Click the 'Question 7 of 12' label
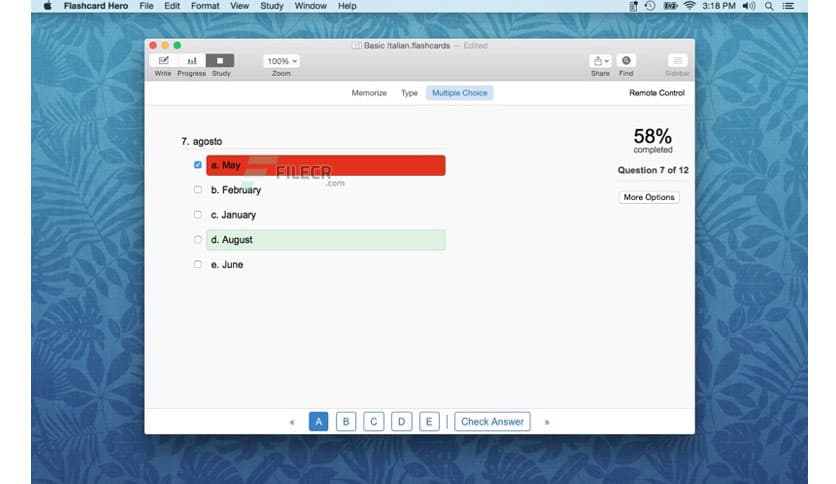The width and height of the screenshot is (836, 484). [x=653, y=170]
